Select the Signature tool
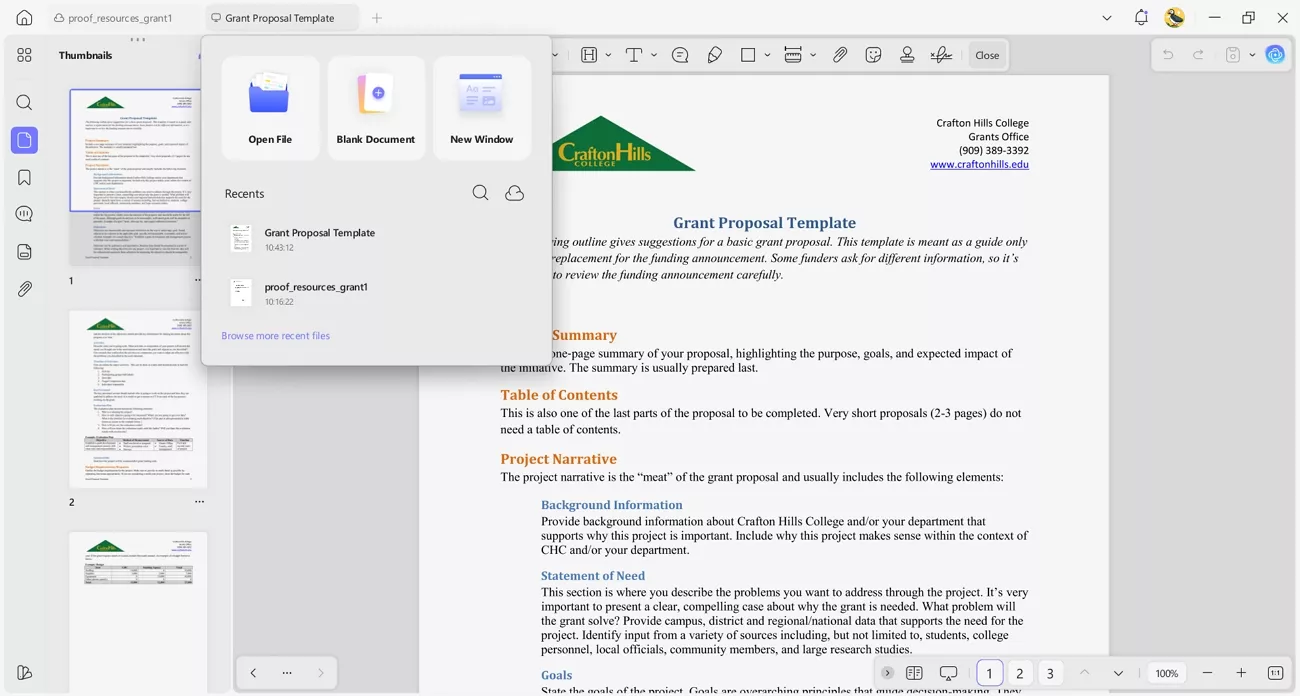The height and width of the screenshot is (696, 1300). pyautogui.click(x=941, y=55)
